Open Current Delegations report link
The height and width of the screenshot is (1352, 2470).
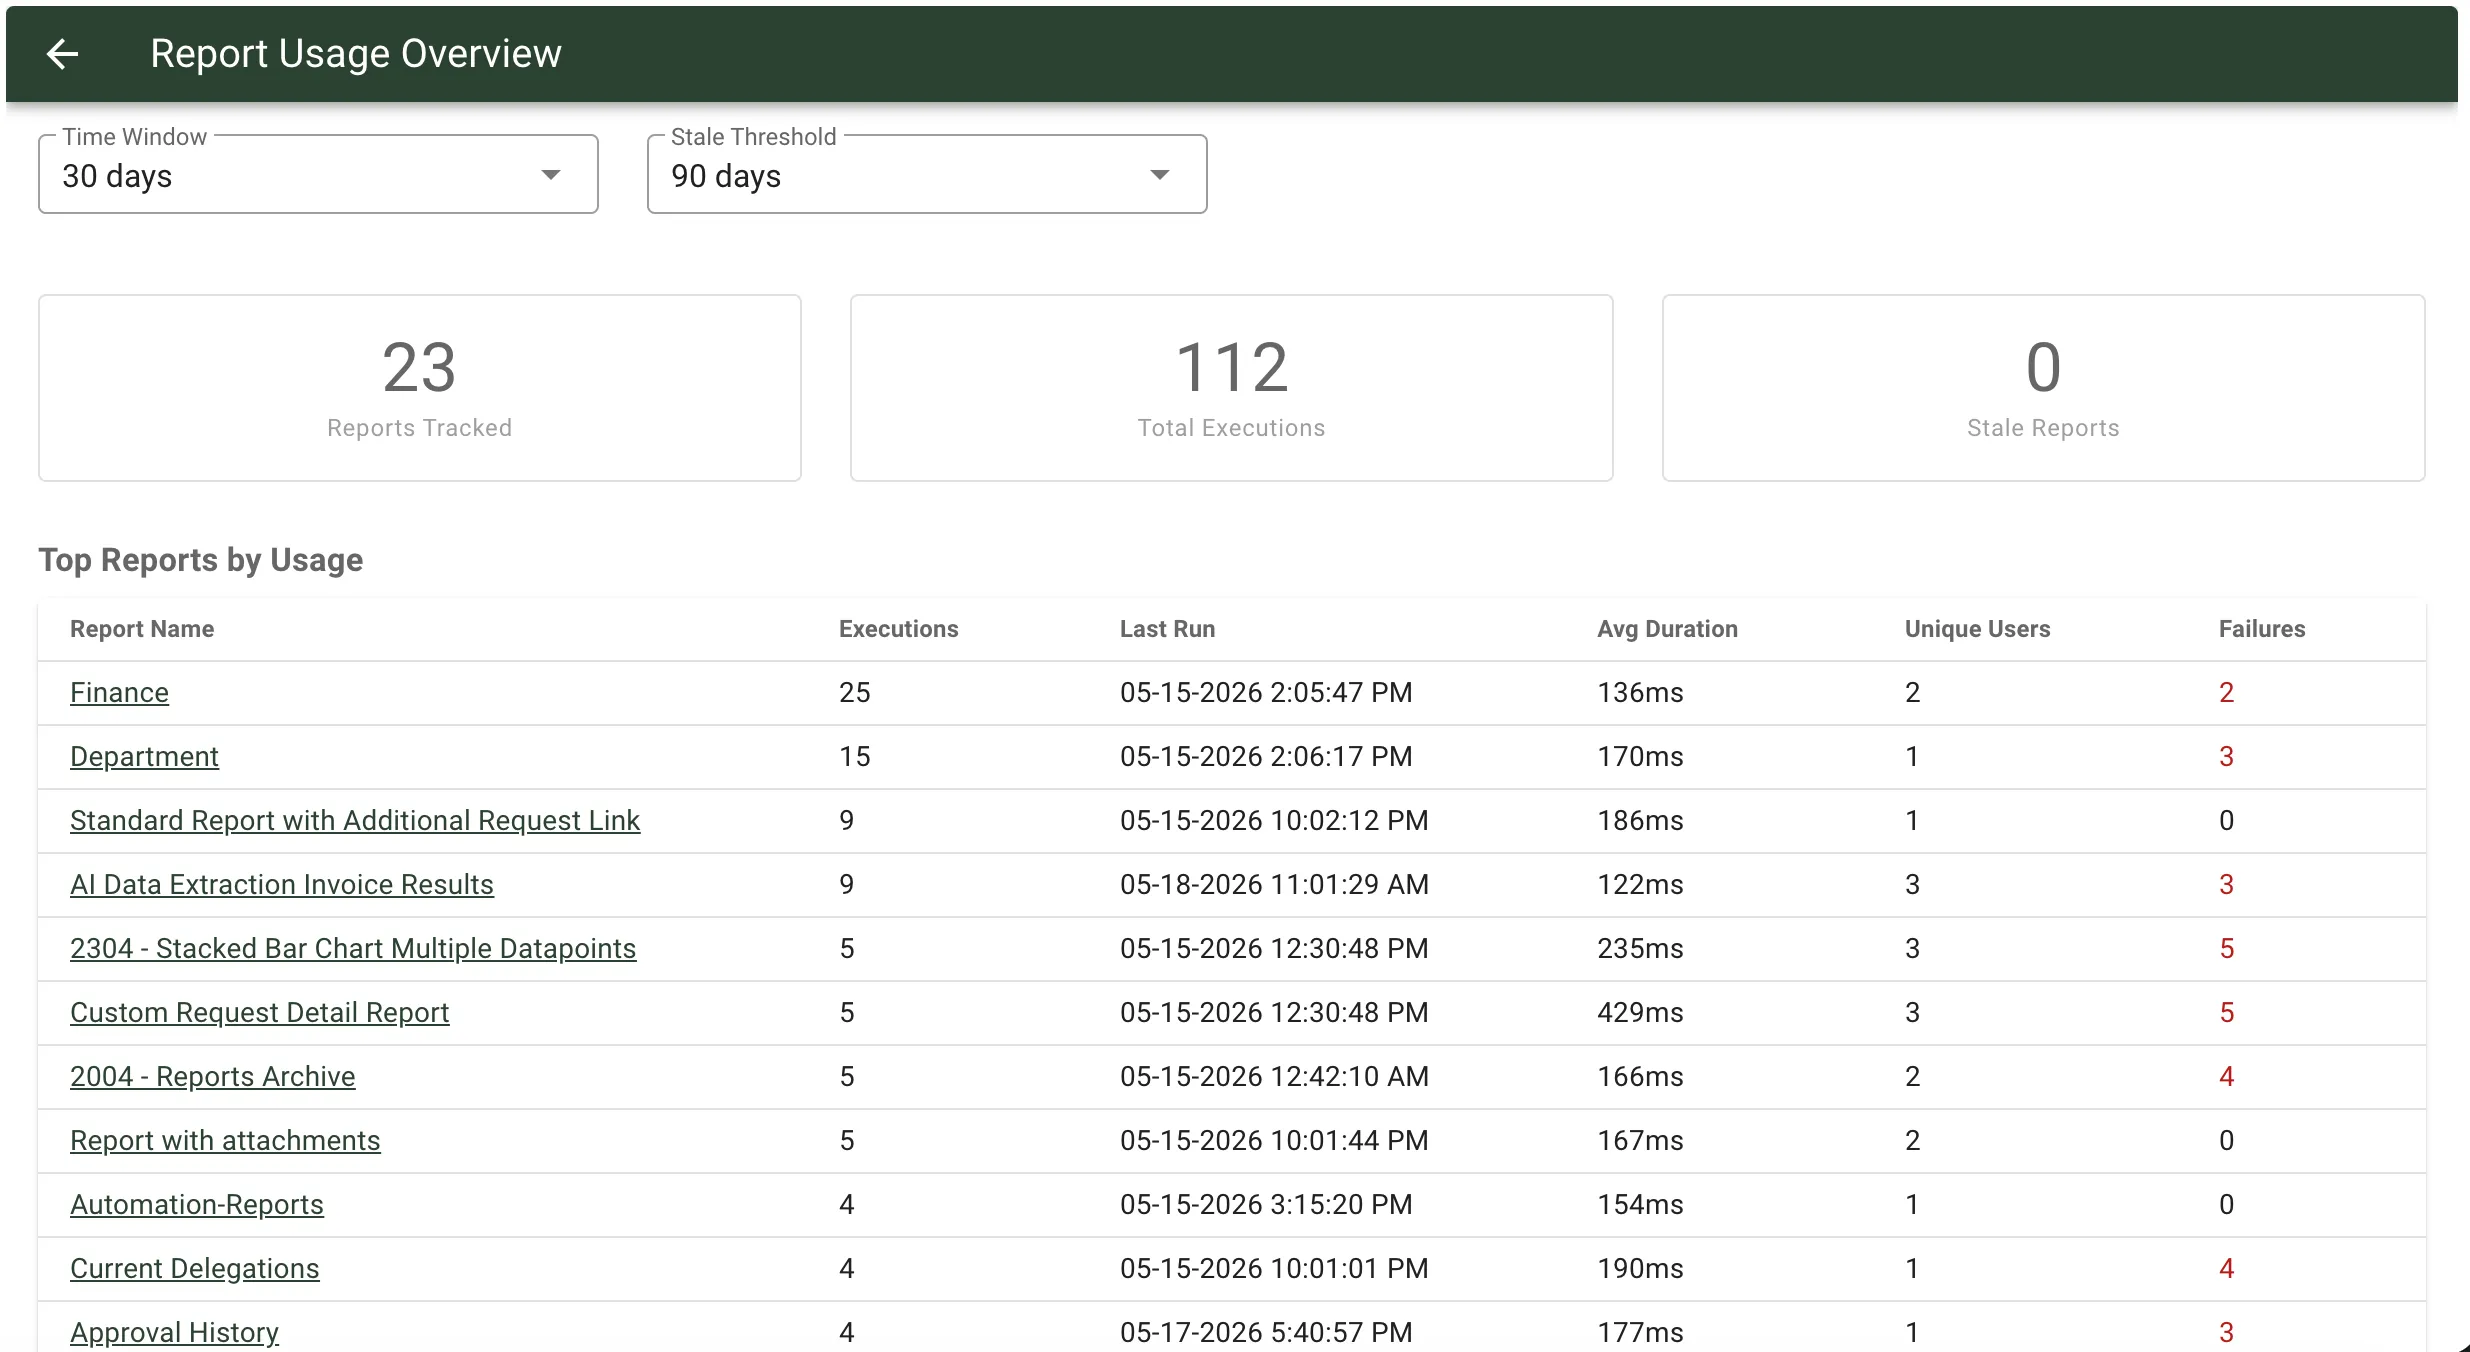pyautogui.click(x=194, y=1268)
